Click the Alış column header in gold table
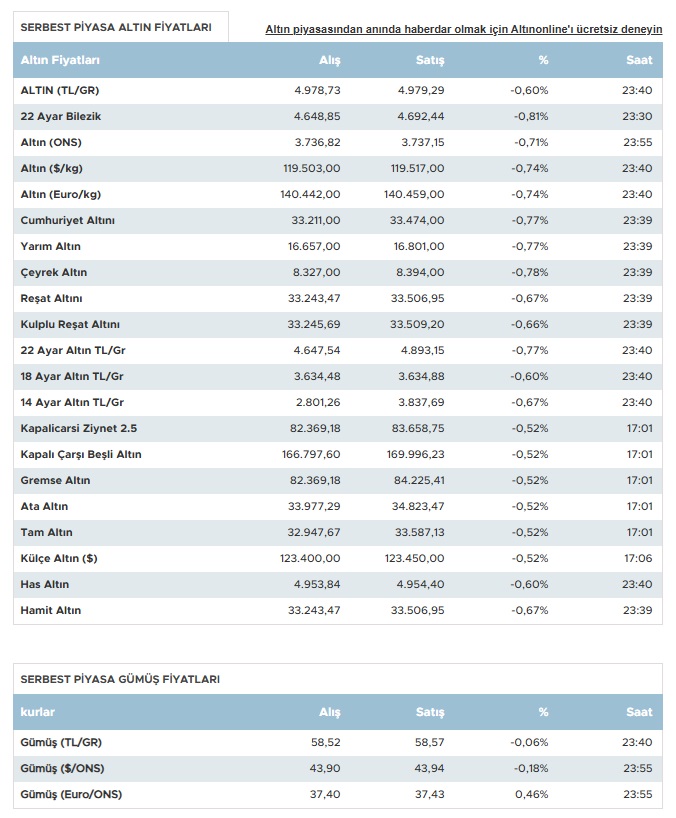Screen dimensions: 676x818 [330, 61]
